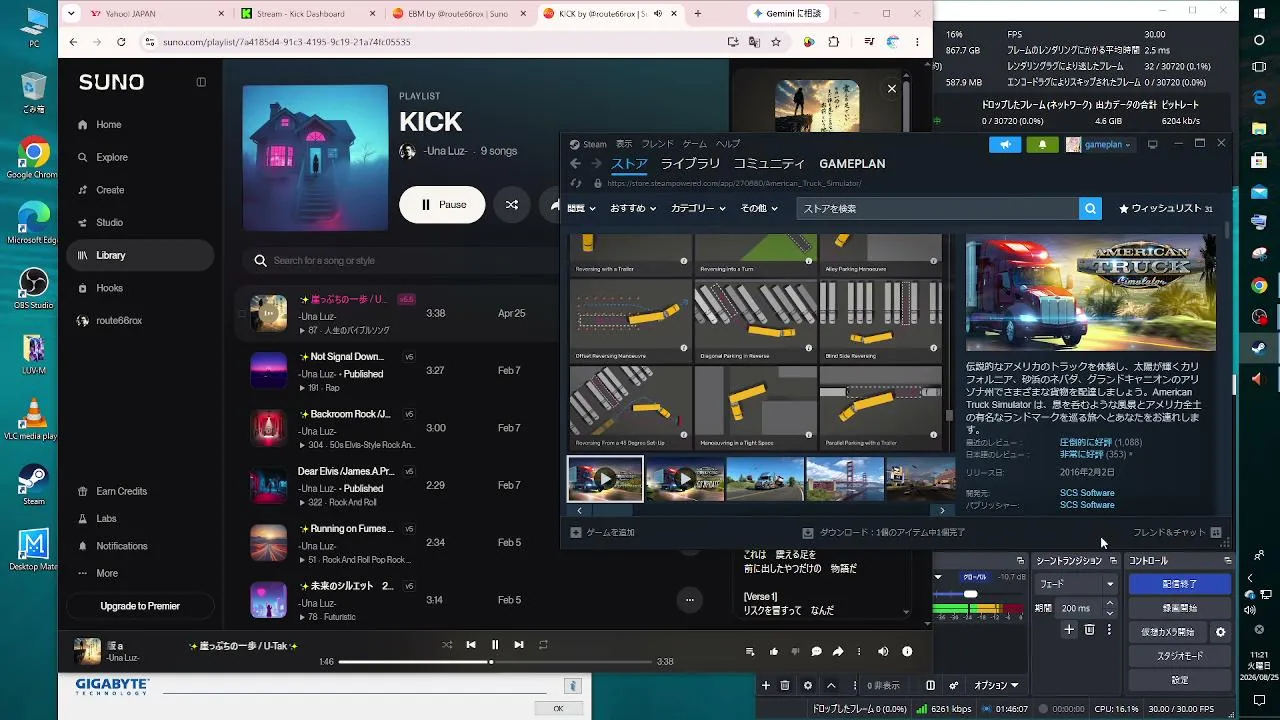Image resolution: width=1280 pixels, height=720 pixels.
Task: Reload the Steam store page
Action: click(x=575, y=183)
